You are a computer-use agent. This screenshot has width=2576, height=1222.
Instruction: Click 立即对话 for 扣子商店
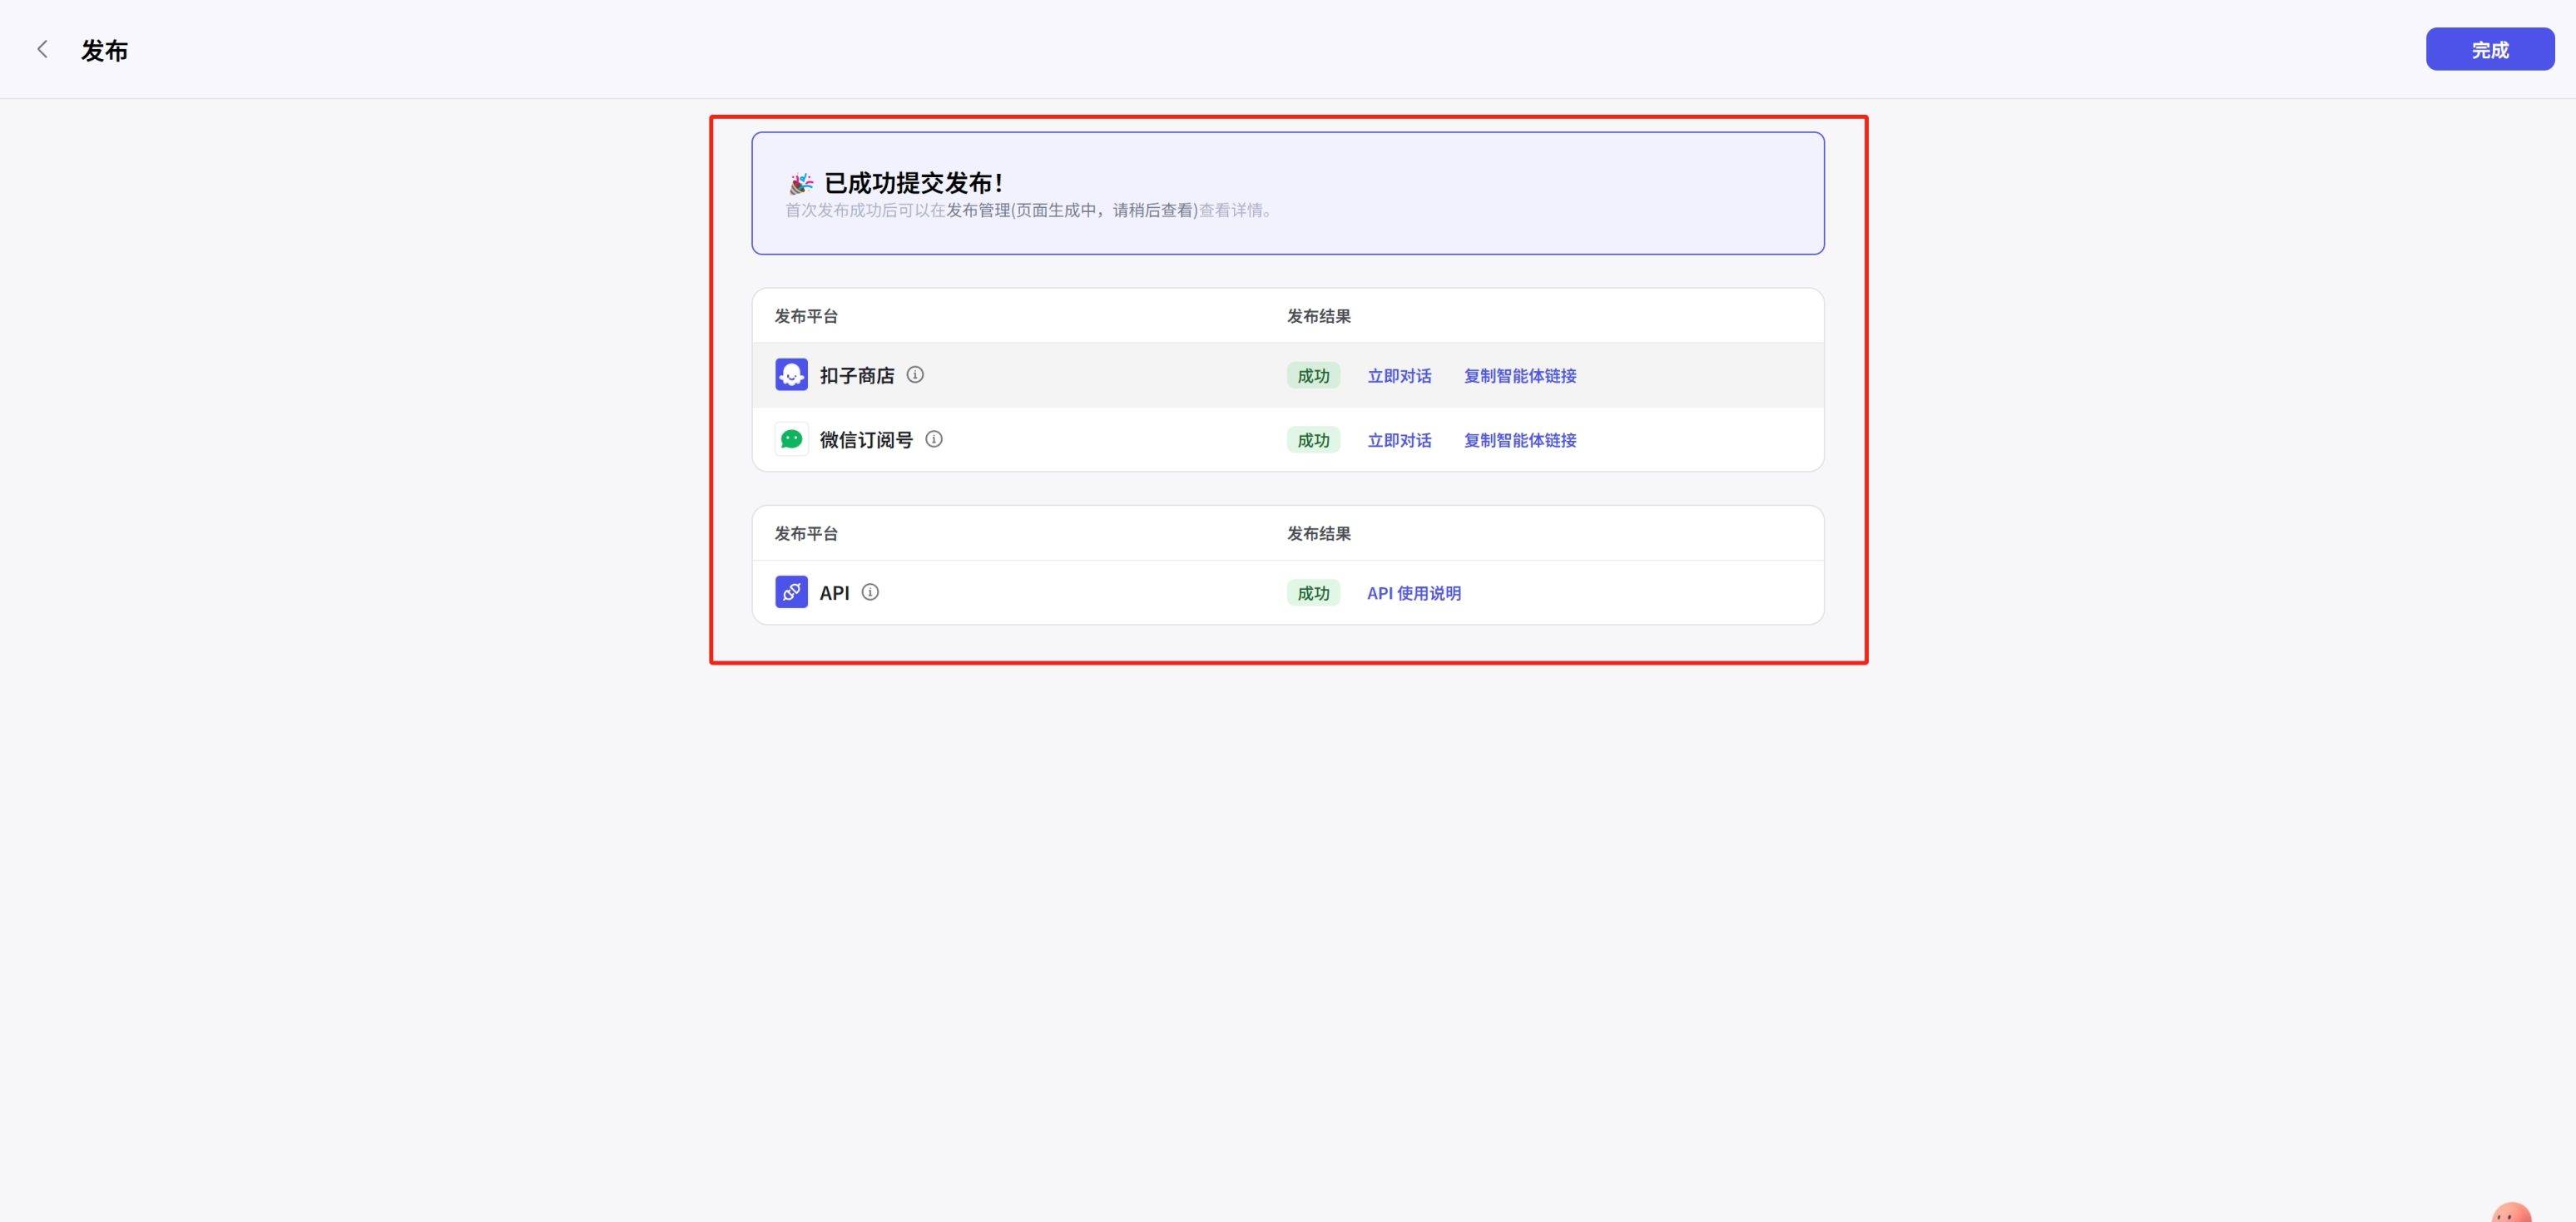click(x=1399, y=376)
